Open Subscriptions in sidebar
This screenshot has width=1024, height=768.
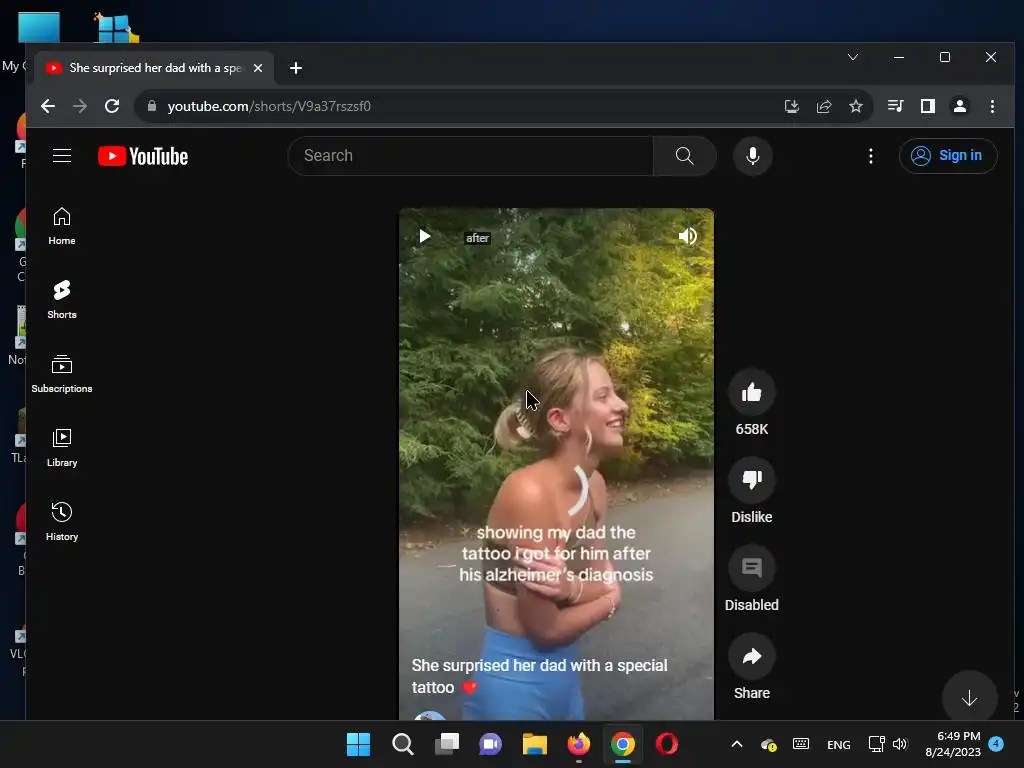click(x=62, y=374)
